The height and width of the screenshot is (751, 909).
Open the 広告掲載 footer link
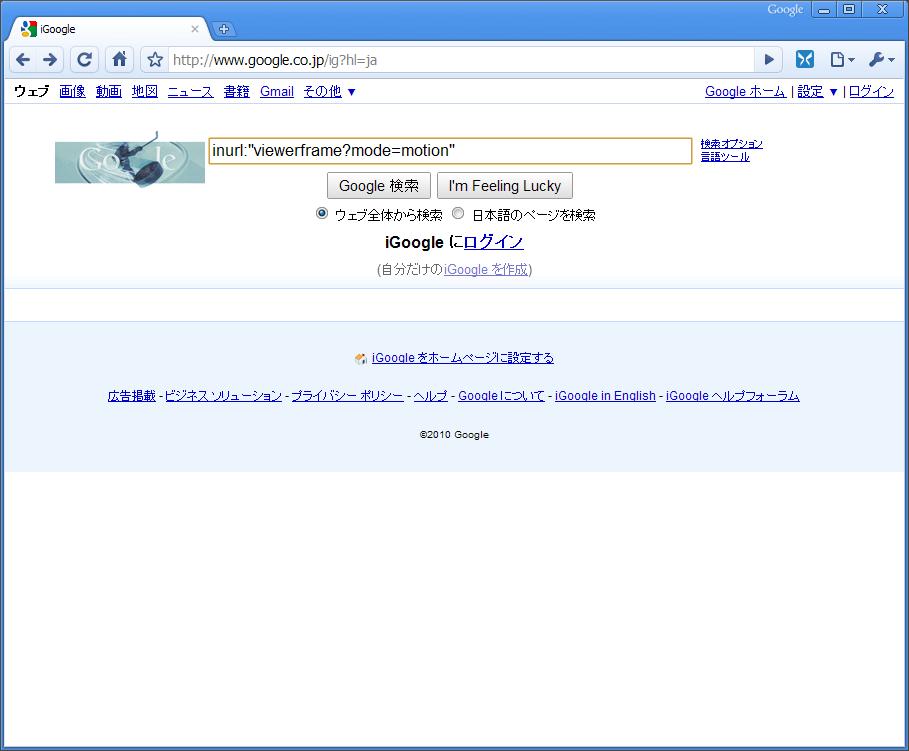point(132,396)
